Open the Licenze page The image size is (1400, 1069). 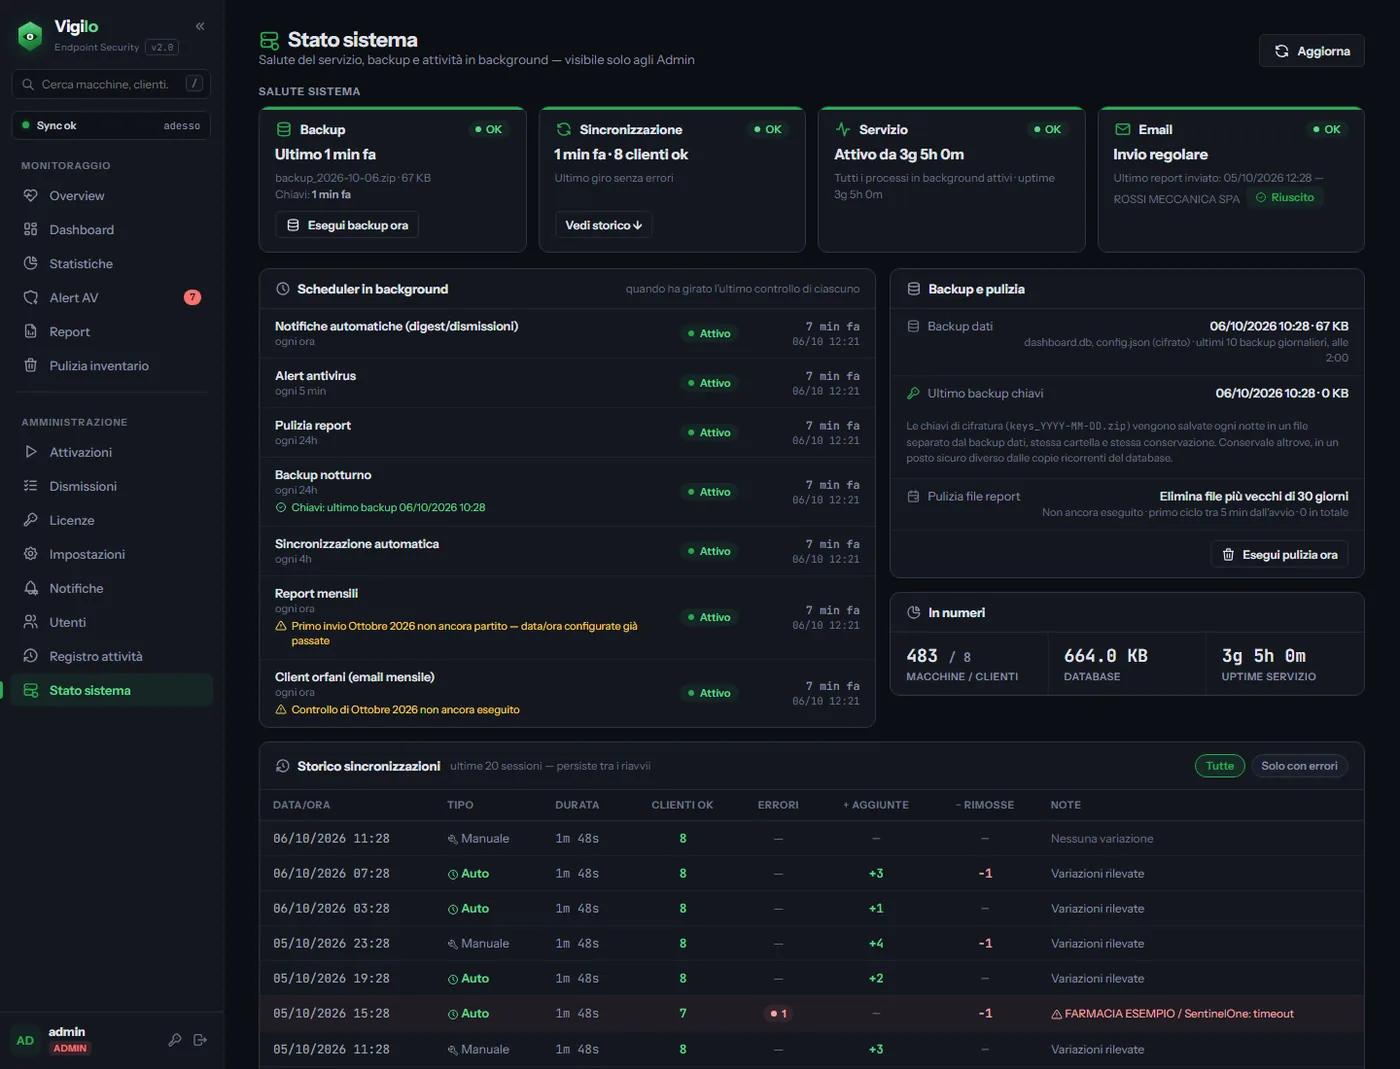click(111, 520)
